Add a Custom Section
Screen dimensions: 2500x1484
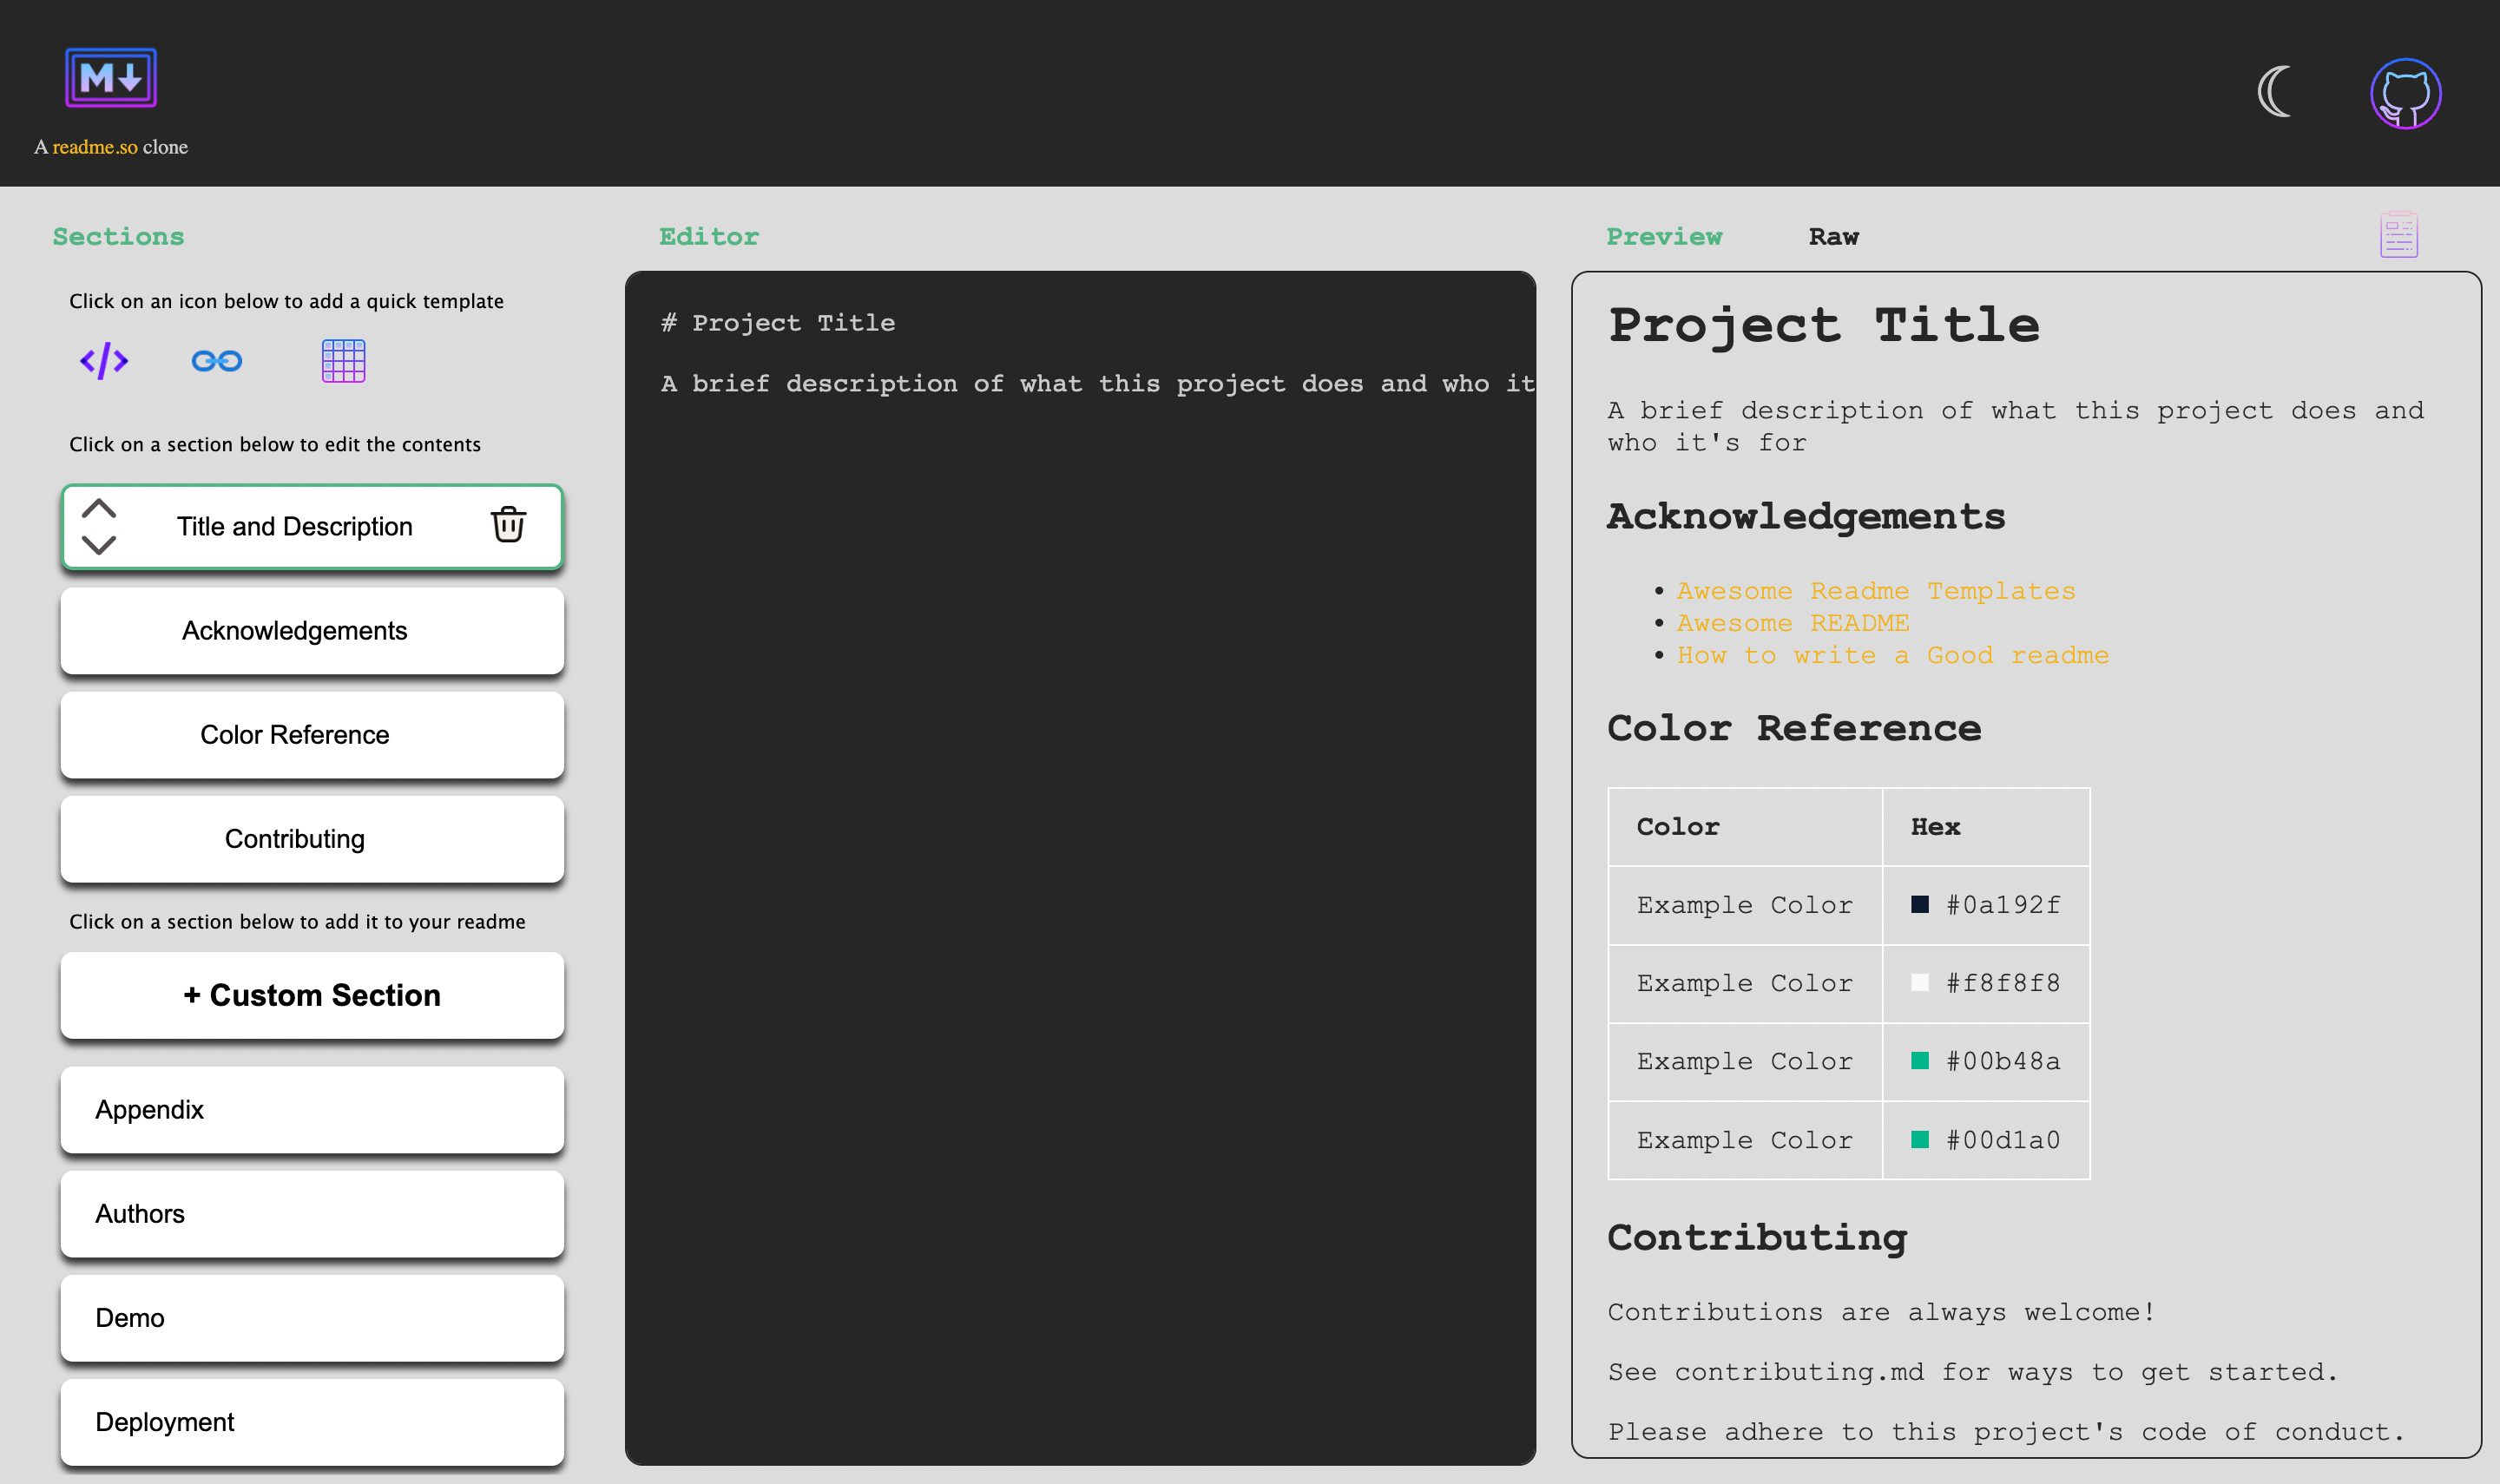[312, 995]
